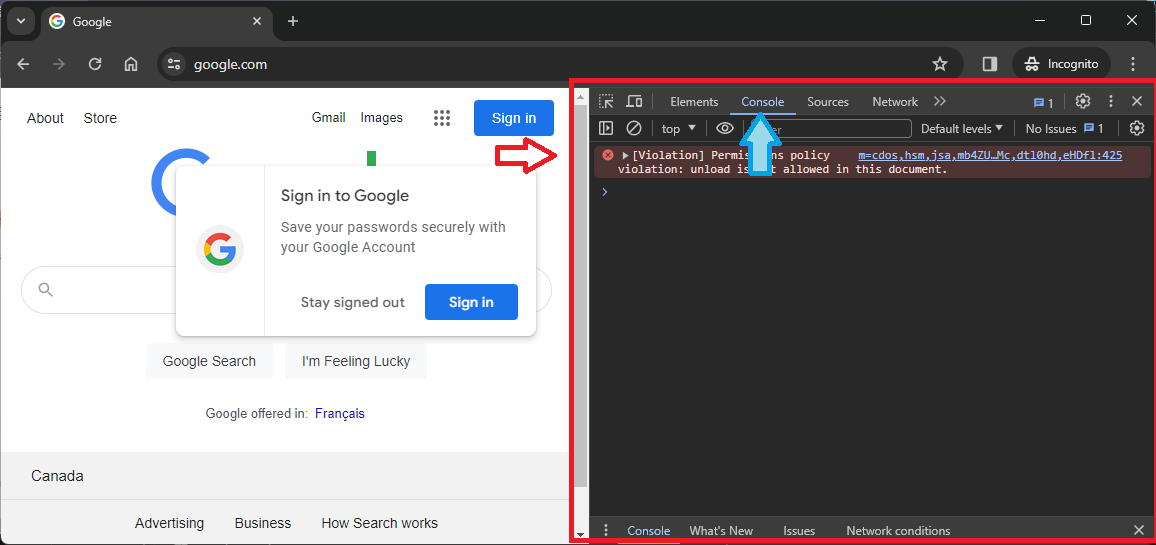Switch language to Français
This screenshot has height=545, width=1156.
click(x=340, y=414)
